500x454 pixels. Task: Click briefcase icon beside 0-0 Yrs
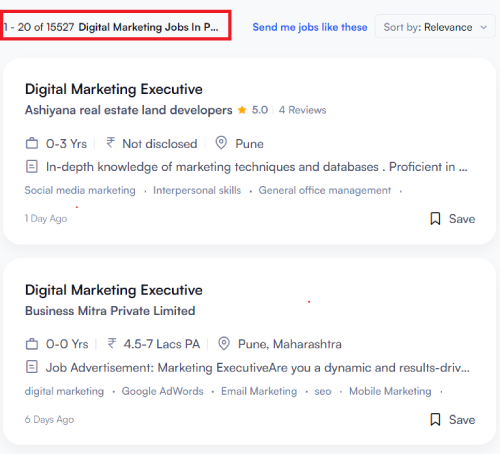coord(32,344)
